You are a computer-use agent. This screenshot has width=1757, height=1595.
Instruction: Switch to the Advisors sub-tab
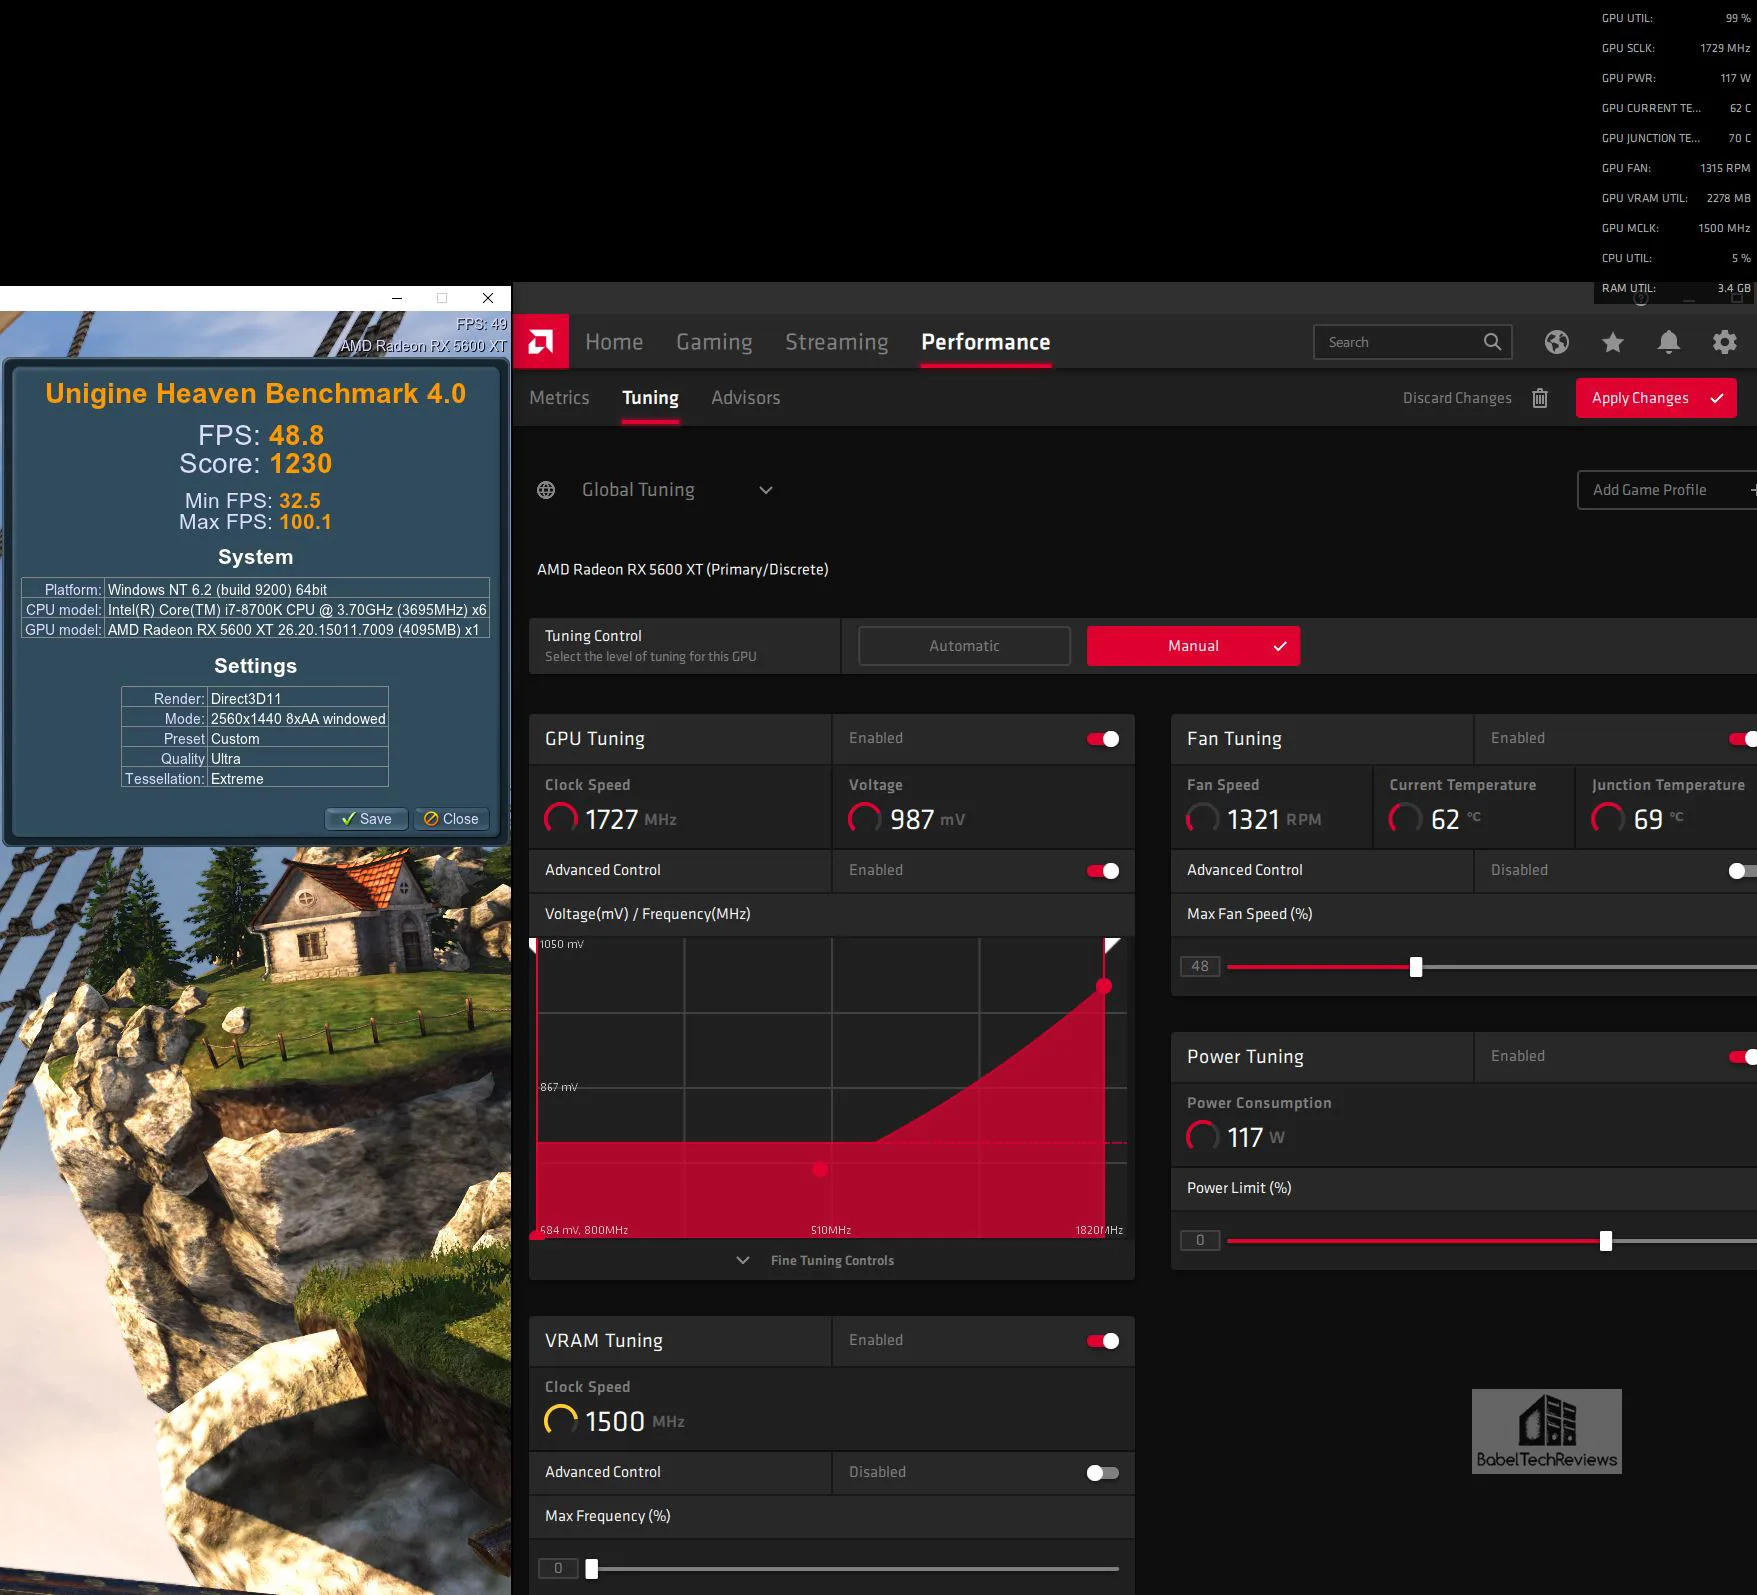point(745,398)
